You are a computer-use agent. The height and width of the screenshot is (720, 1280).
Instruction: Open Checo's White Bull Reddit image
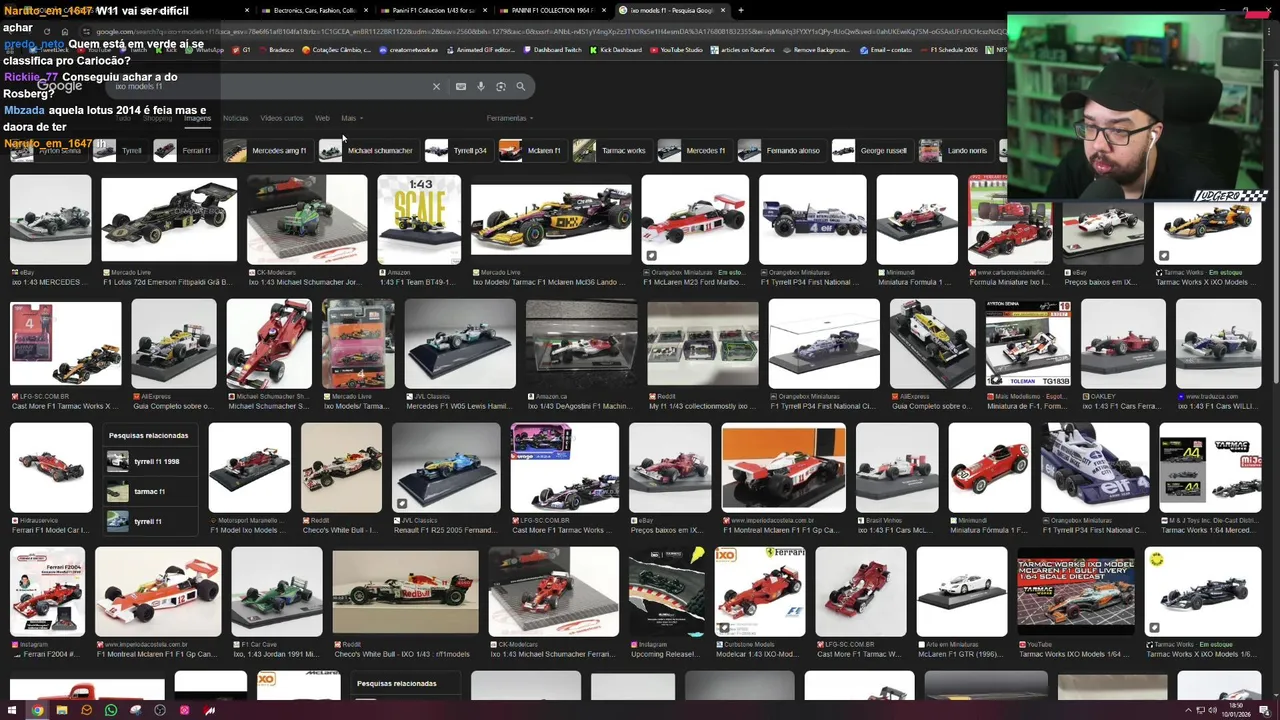[341, 468]
